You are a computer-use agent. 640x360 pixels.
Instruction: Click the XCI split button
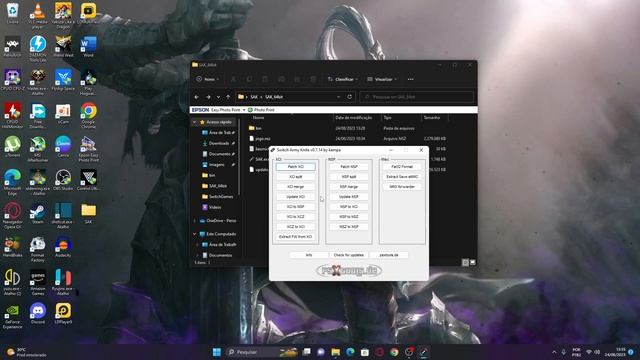click(x=296, y=177)
